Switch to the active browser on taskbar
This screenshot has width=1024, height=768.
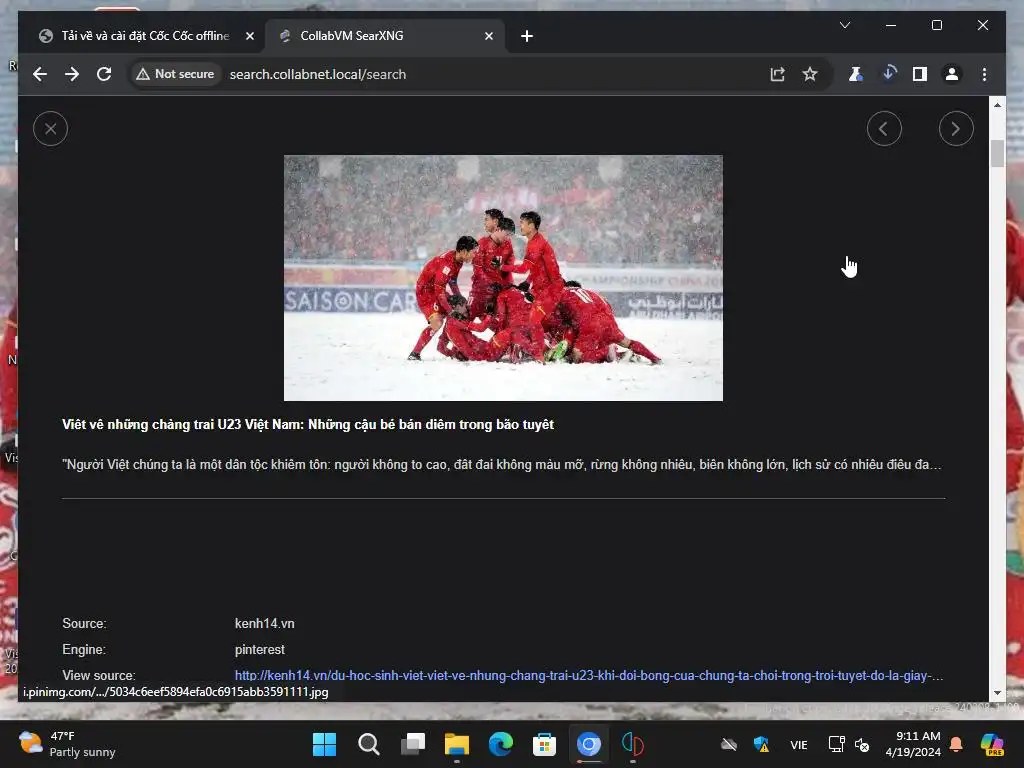pyautogui.click(x=588, y=744)
